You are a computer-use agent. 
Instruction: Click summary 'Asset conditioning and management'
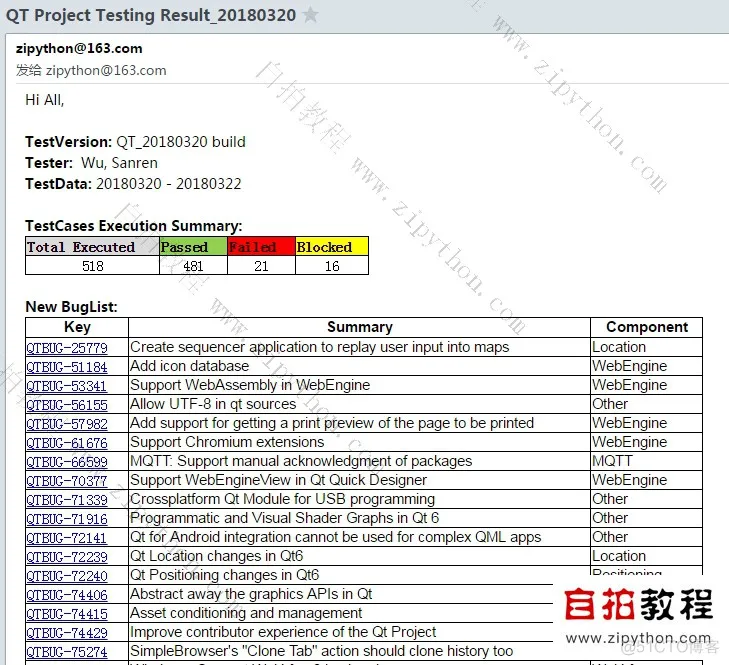(246, 613)
